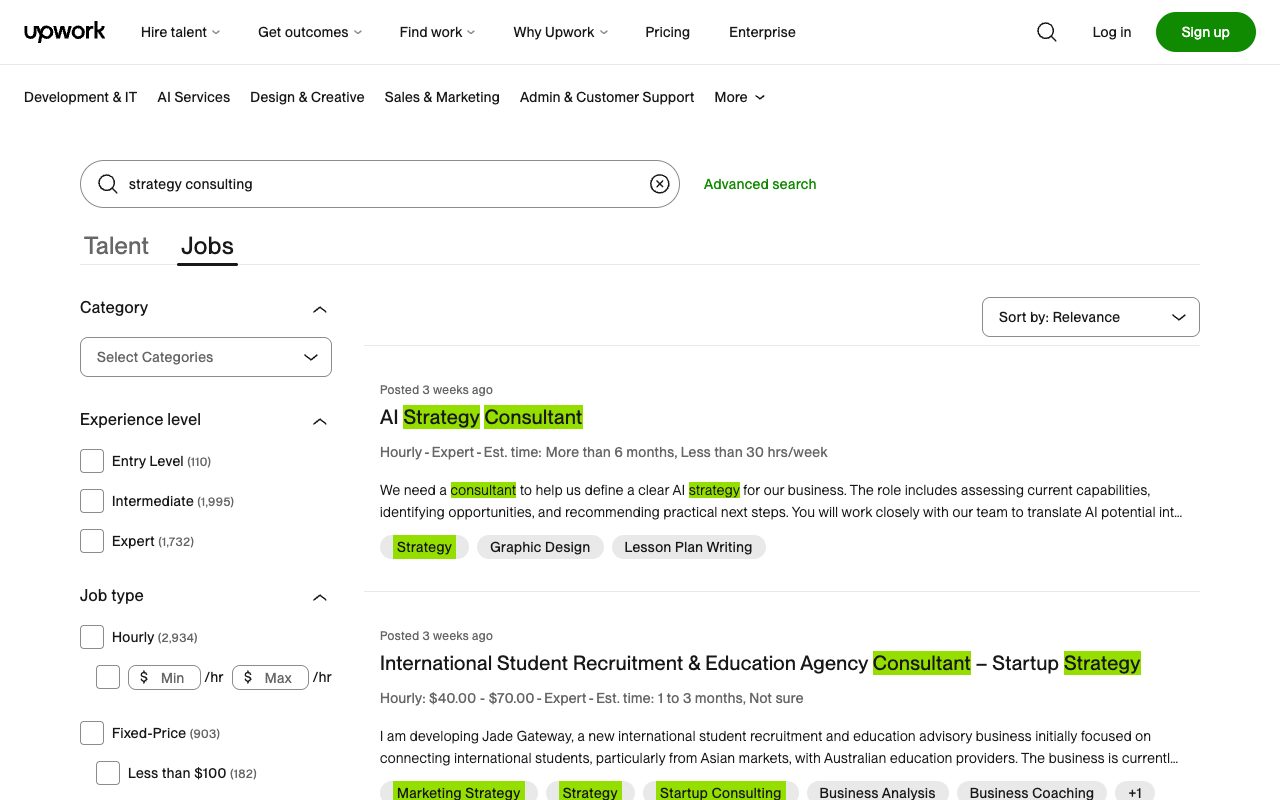This screenshot has height=800, width=1280.
Task: Switch to the Talent tab
Action: tap(116, 246)
